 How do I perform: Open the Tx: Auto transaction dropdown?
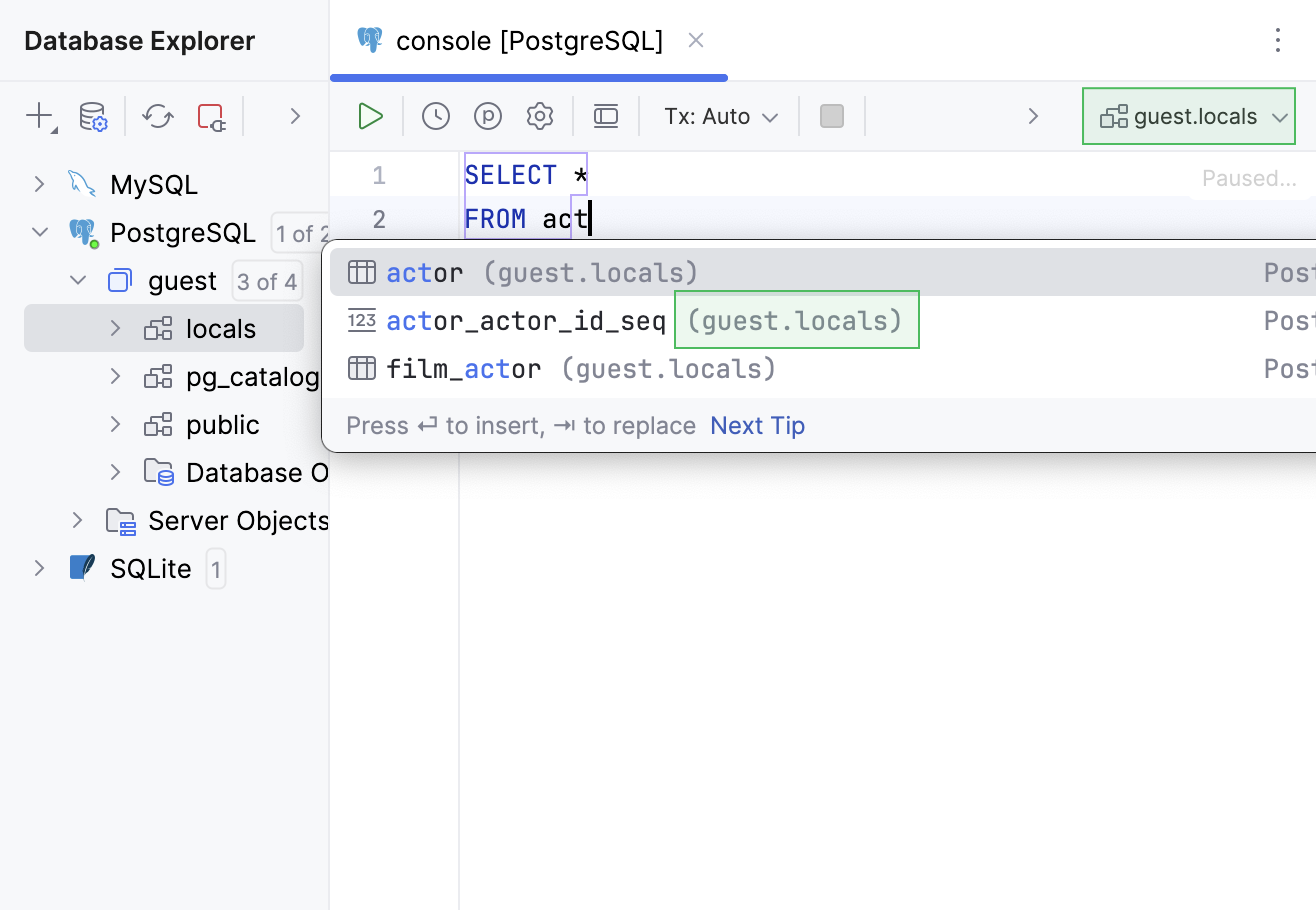(x=721, y=117)
